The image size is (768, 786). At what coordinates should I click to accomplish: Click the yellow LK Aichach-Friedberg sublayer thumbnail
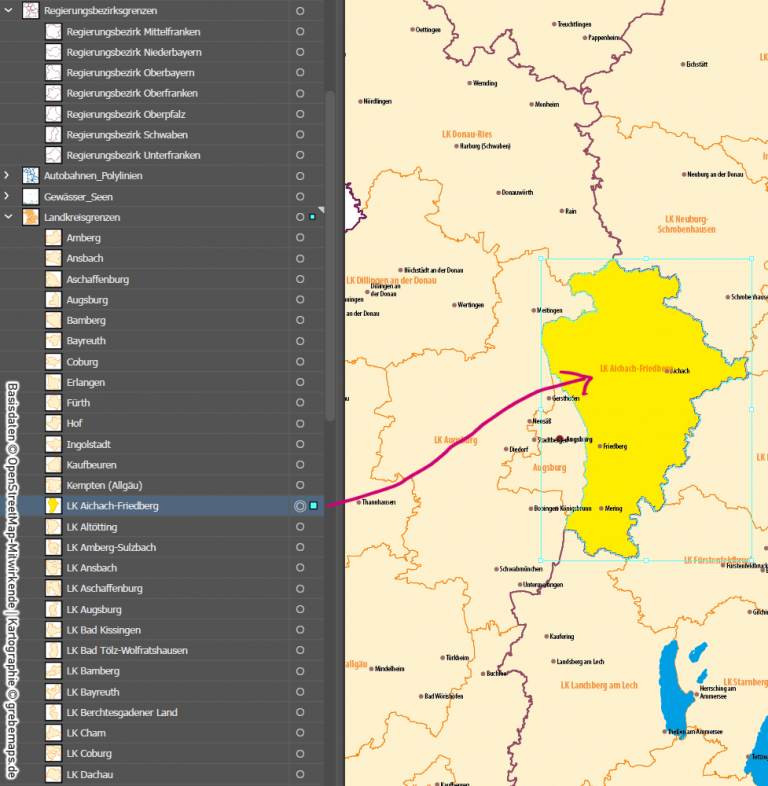[x=53, y=506]
